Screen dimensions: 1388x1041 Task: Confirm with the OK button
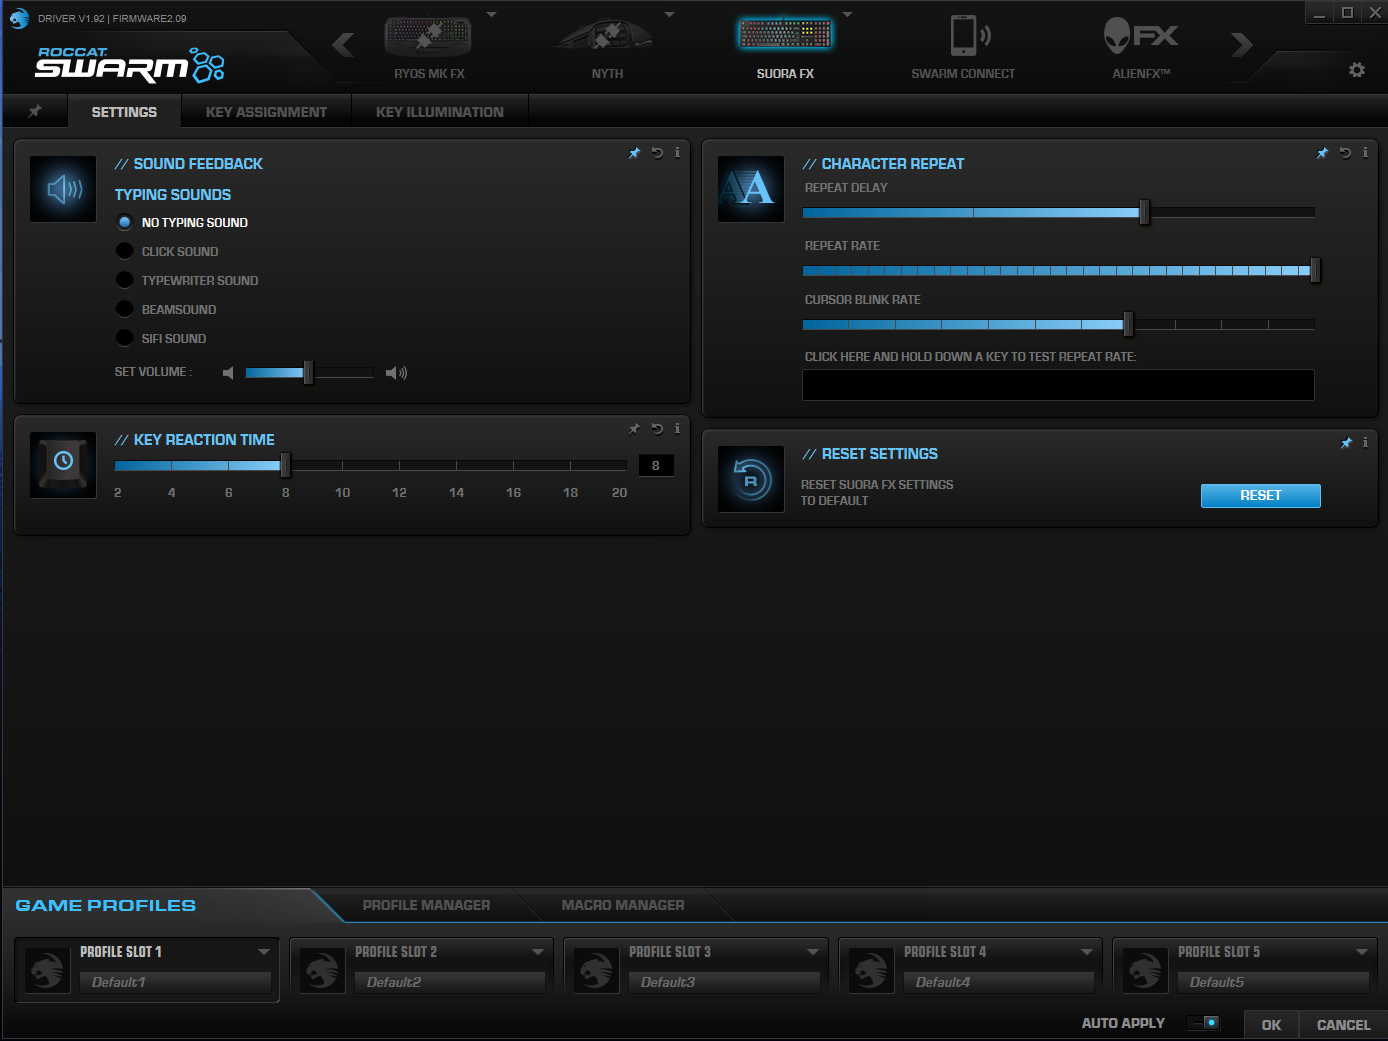1271,1025
